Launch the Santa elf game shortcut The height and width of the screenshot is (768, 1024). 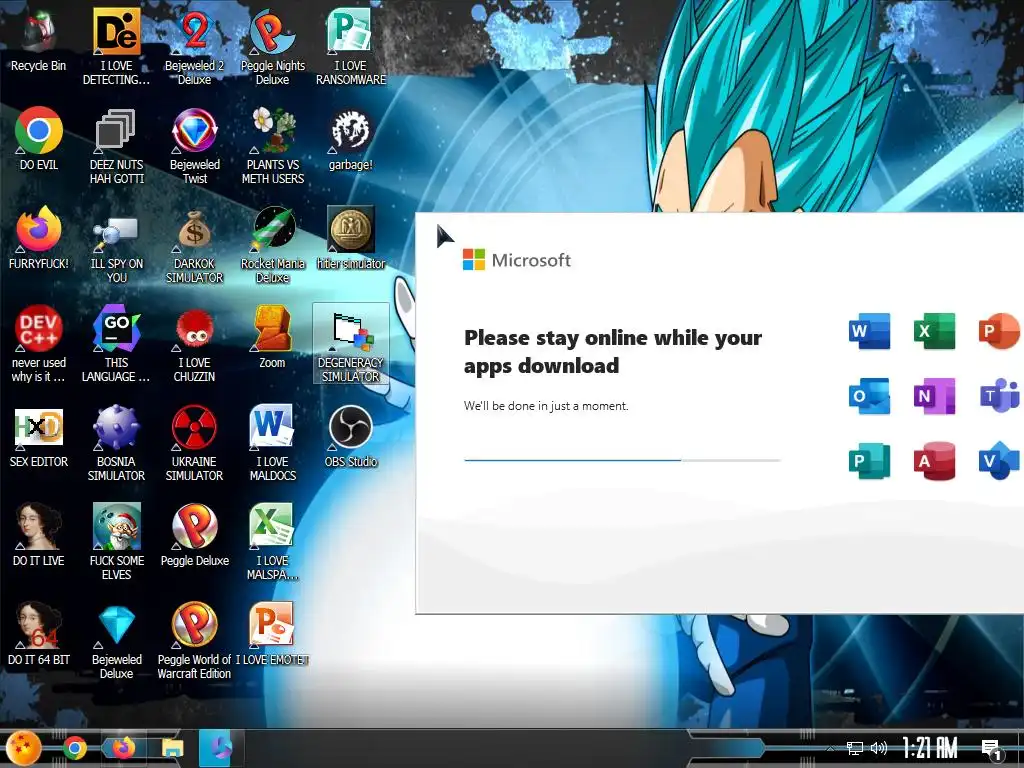point(116,542)
